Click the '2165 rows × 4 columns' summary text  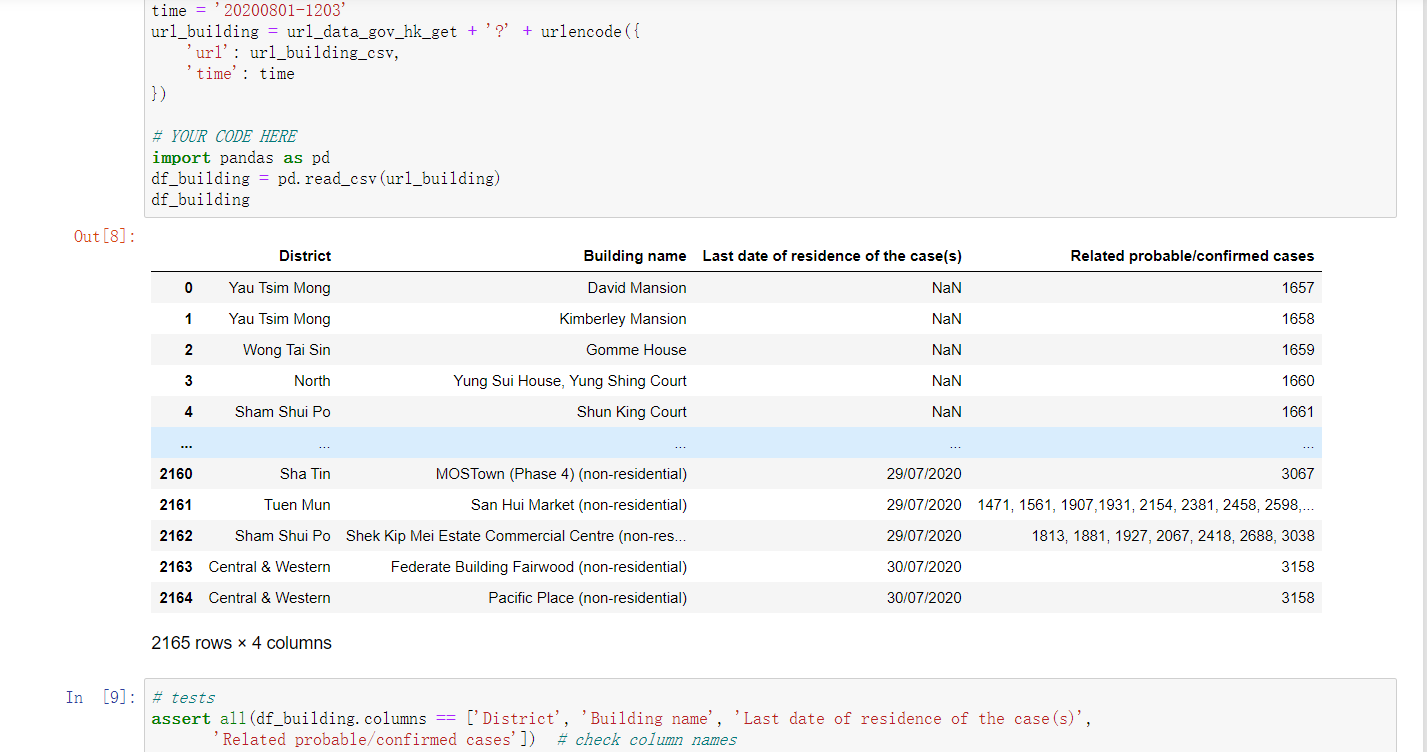[x=241, y=642]
